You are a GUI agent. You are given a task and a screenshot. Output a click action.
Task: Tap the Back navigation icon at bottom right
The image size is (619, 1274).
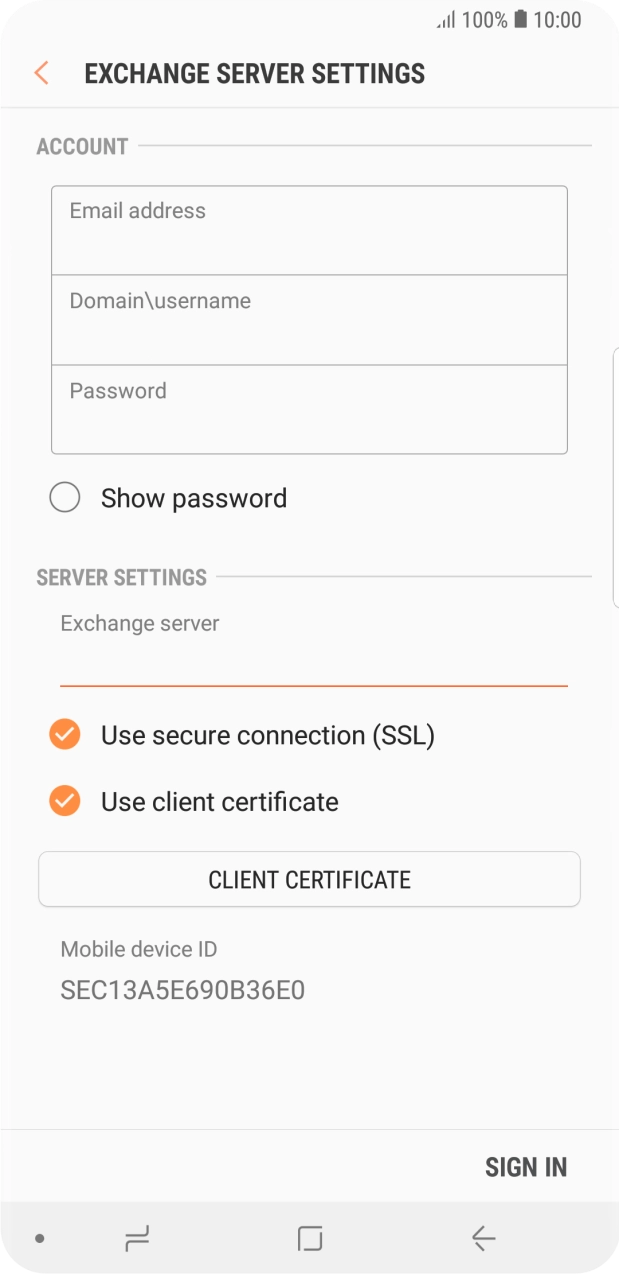pos(483,1237)
